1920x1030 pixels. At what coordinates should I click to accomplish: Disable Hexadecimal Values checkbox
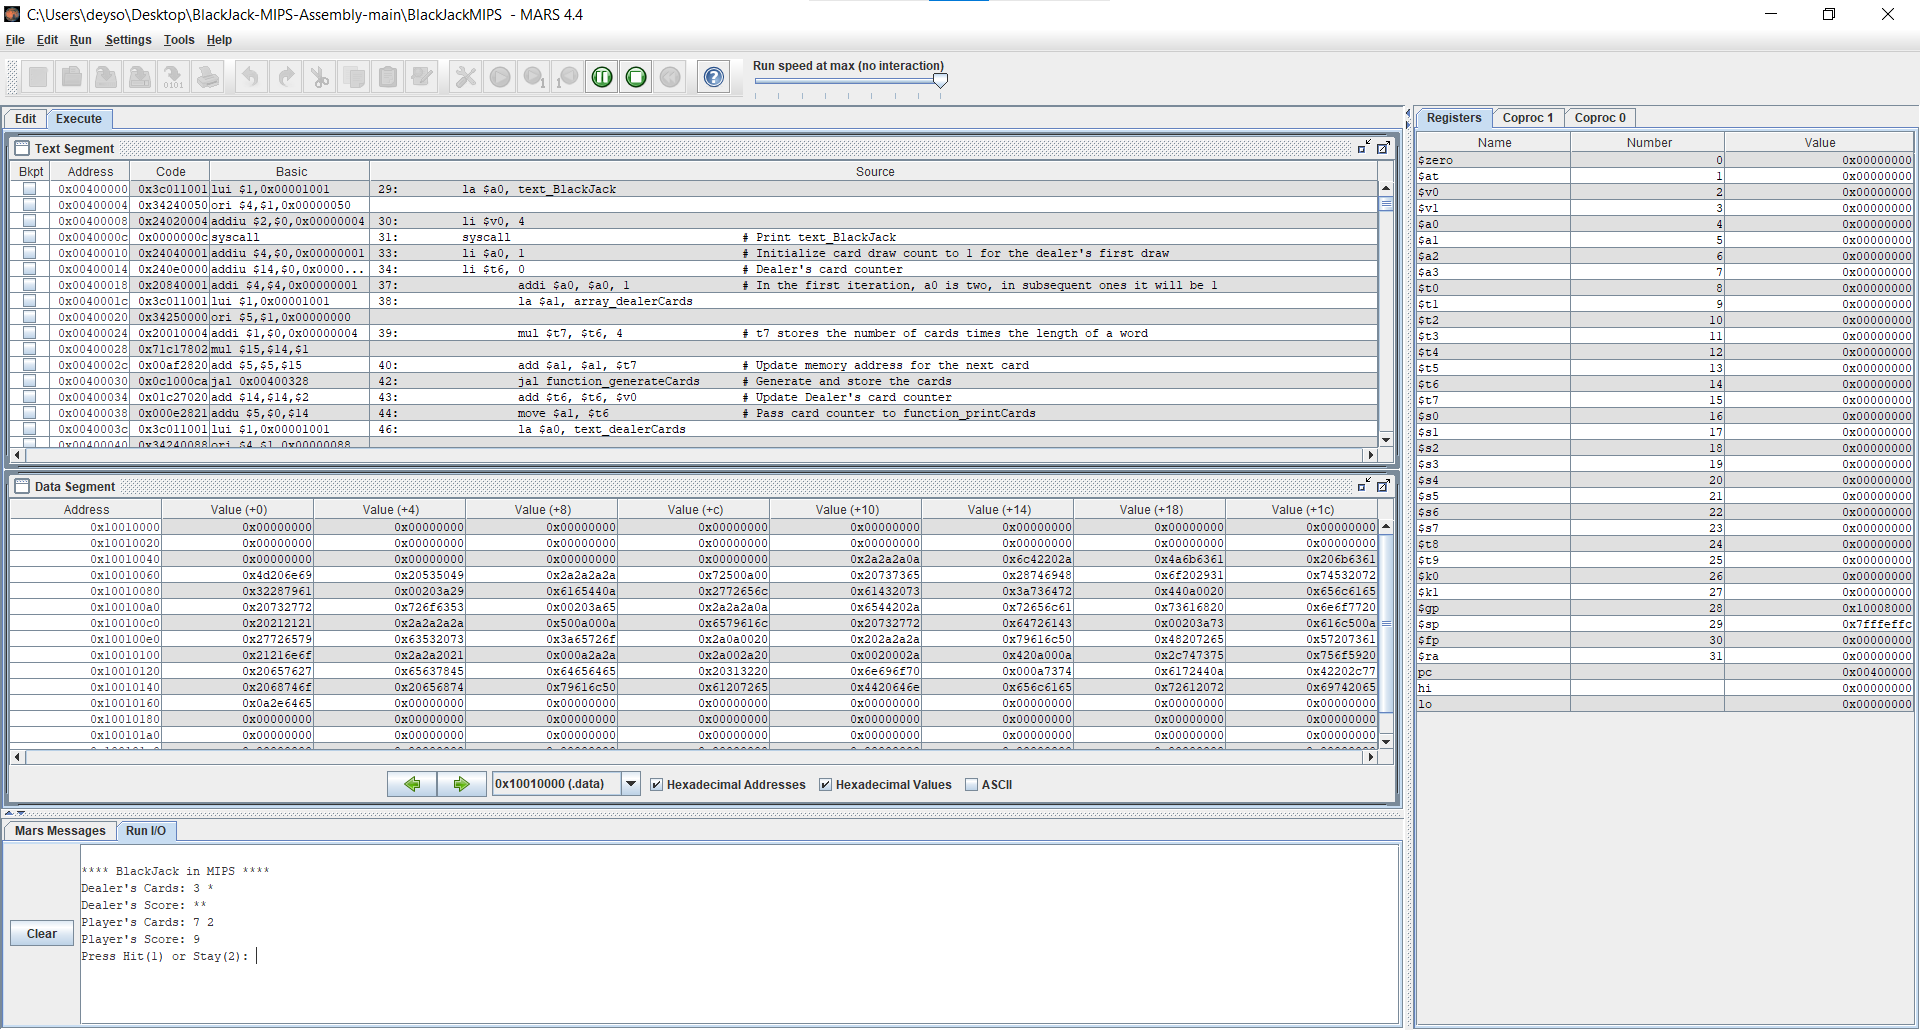pyautogui.click(x=825, y=785)
